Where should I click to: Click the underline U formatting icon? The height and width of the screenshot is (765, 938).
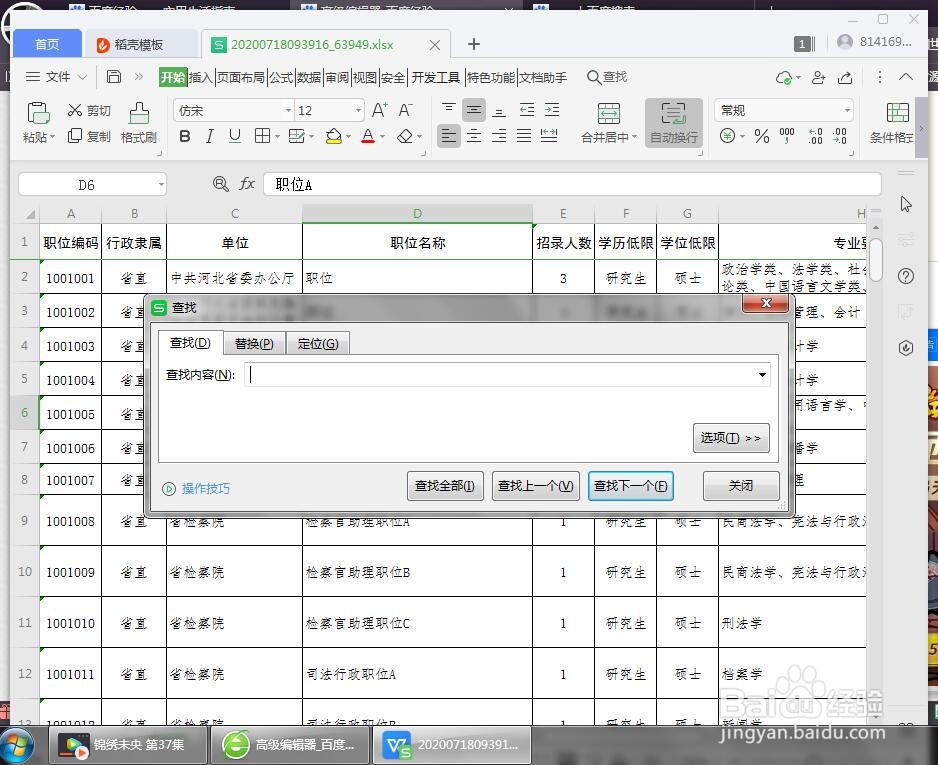(233, 137)
